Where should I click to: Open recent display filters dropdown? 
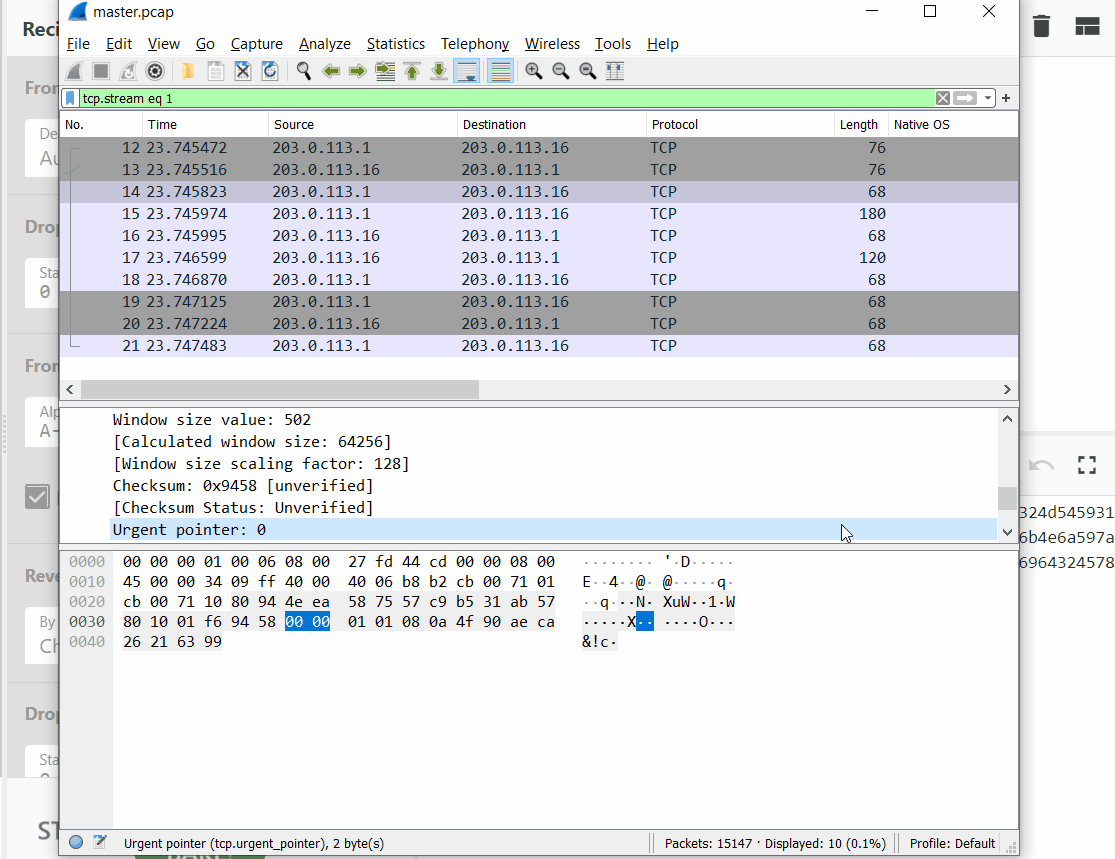(x=988, y=98)
